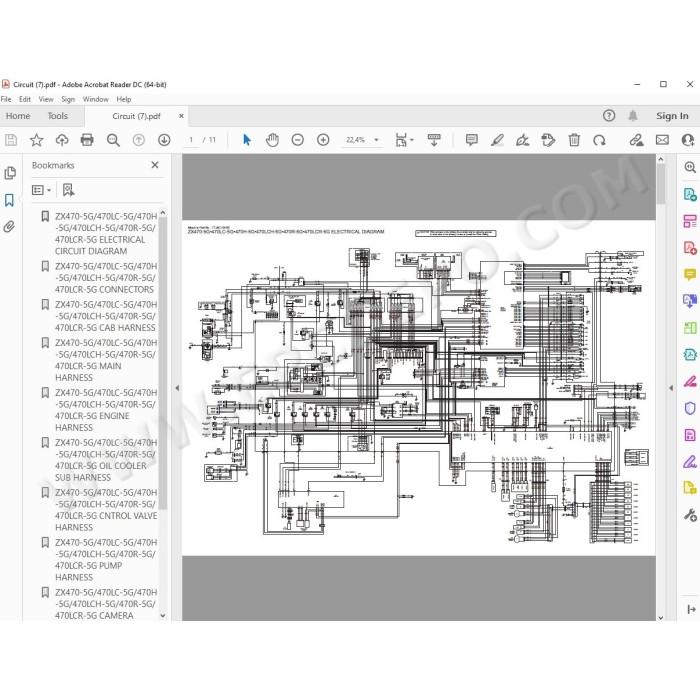Screen dimensions: 700x700
Task: Go to next page arrow icon
Action: tap(164, 140)
